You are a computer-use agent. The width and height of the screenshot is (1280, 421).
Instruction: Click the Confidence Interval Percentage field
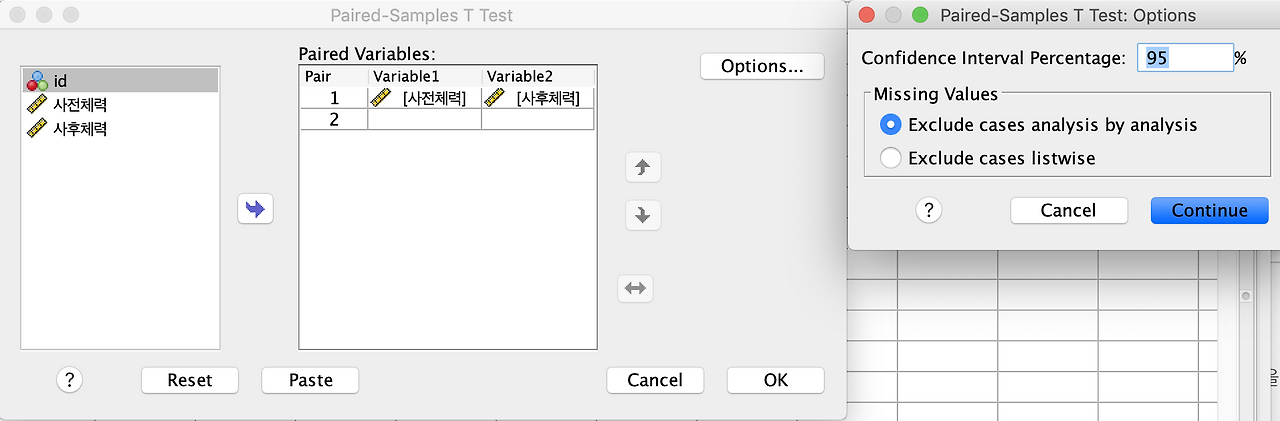pyautogui.click(x=1185, y=58)
